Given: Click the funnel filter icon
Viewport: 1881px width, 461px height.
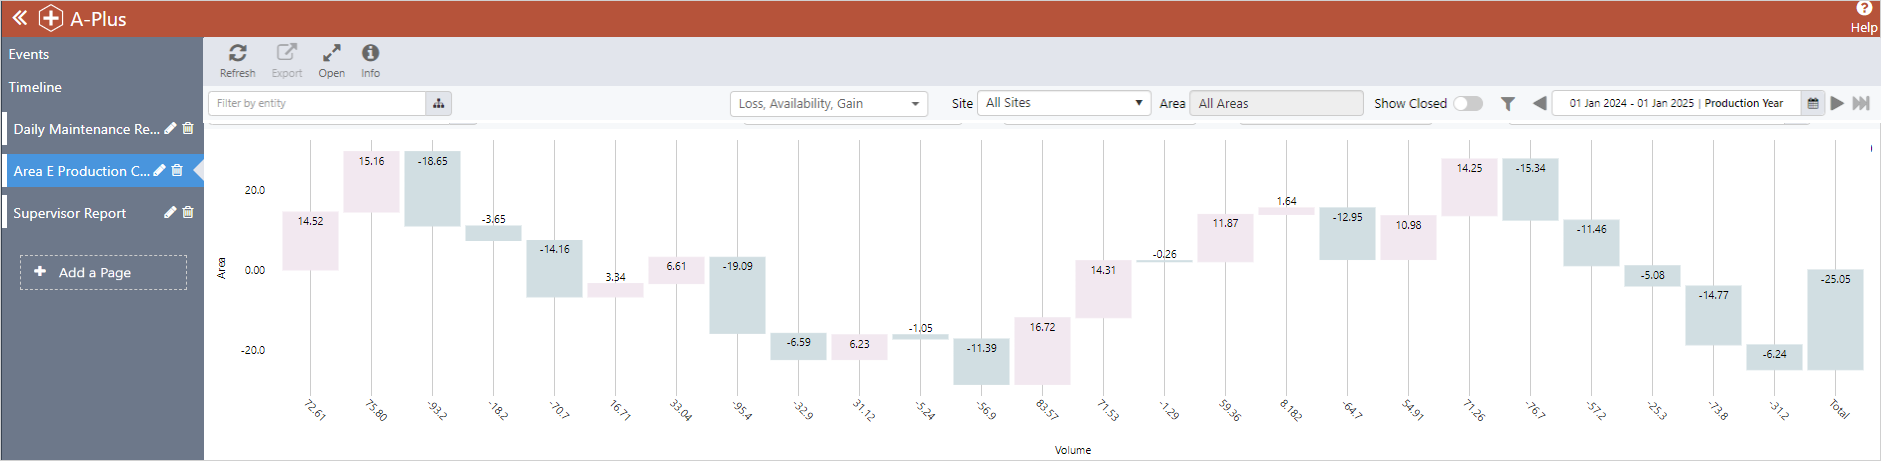Looking at the screenshot, I should point(1507,103).
